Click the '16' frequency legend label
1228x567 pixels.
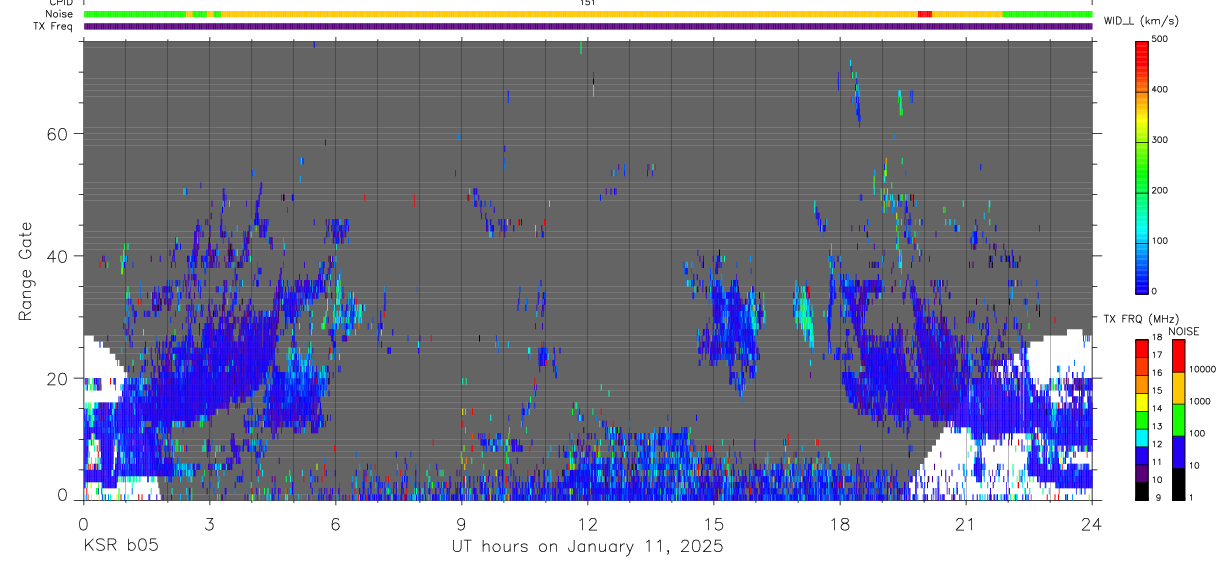[x=1157, y=373]
